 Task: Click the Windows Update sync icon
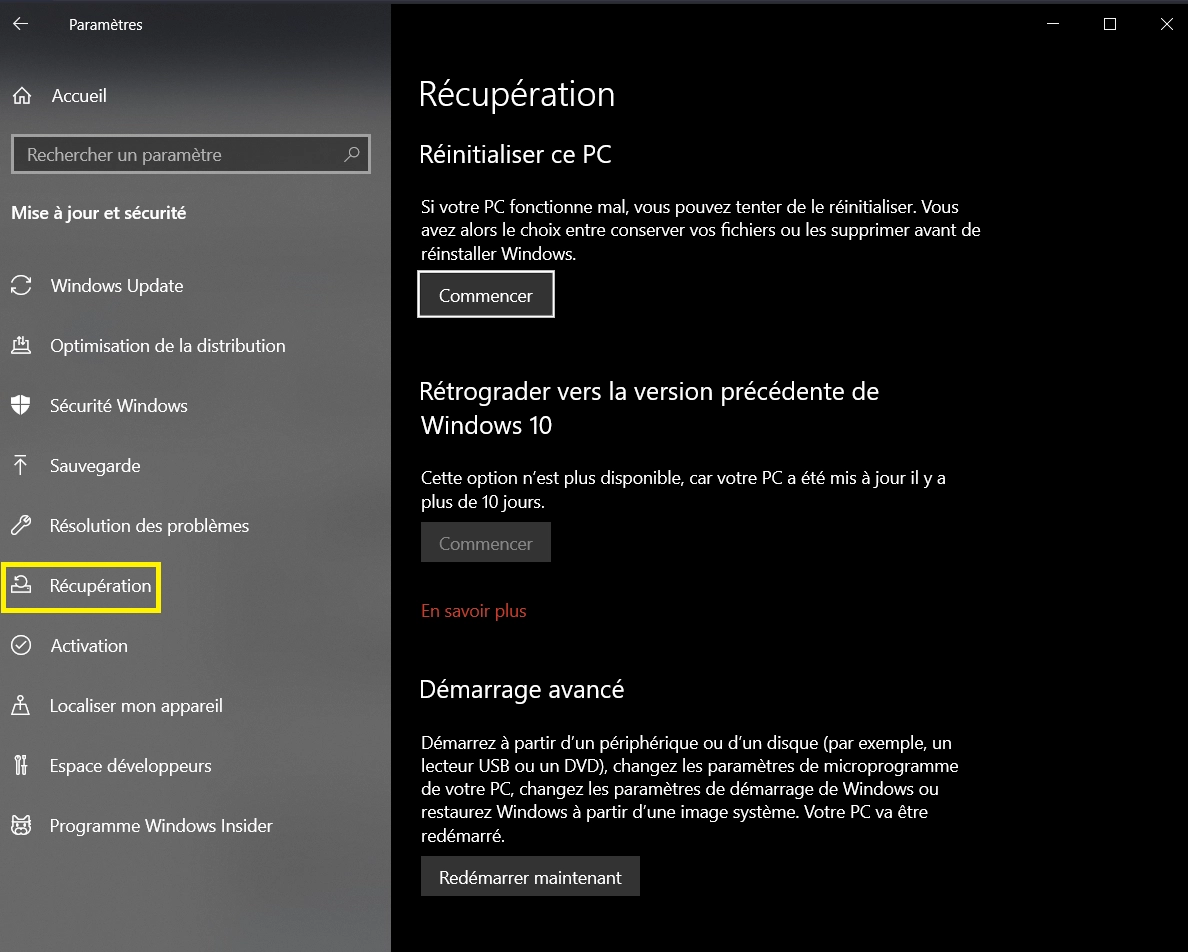coord(21,286)
